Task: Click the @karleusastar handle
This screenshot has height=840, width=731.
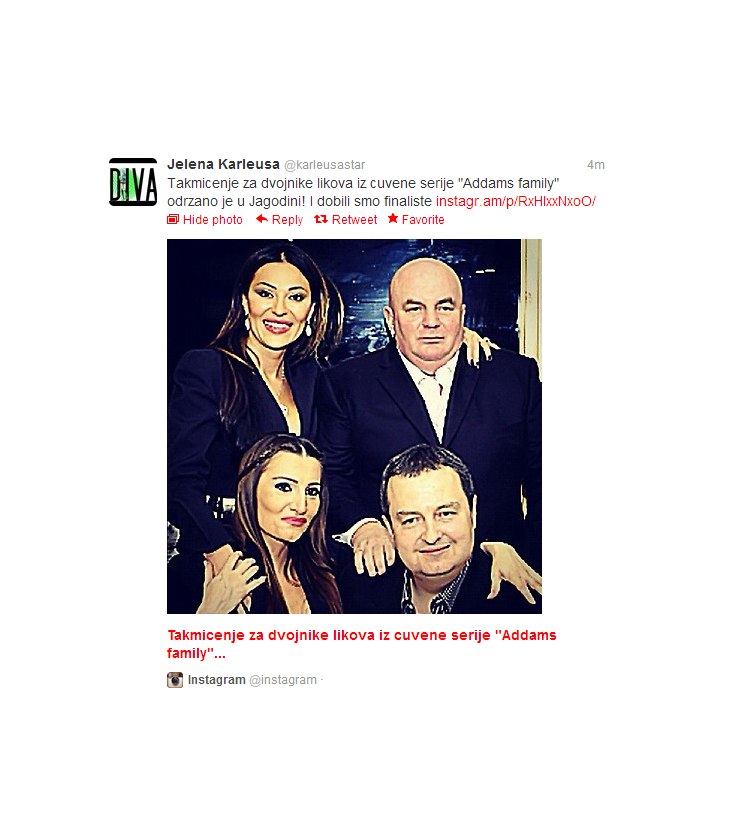Action: 325,165
